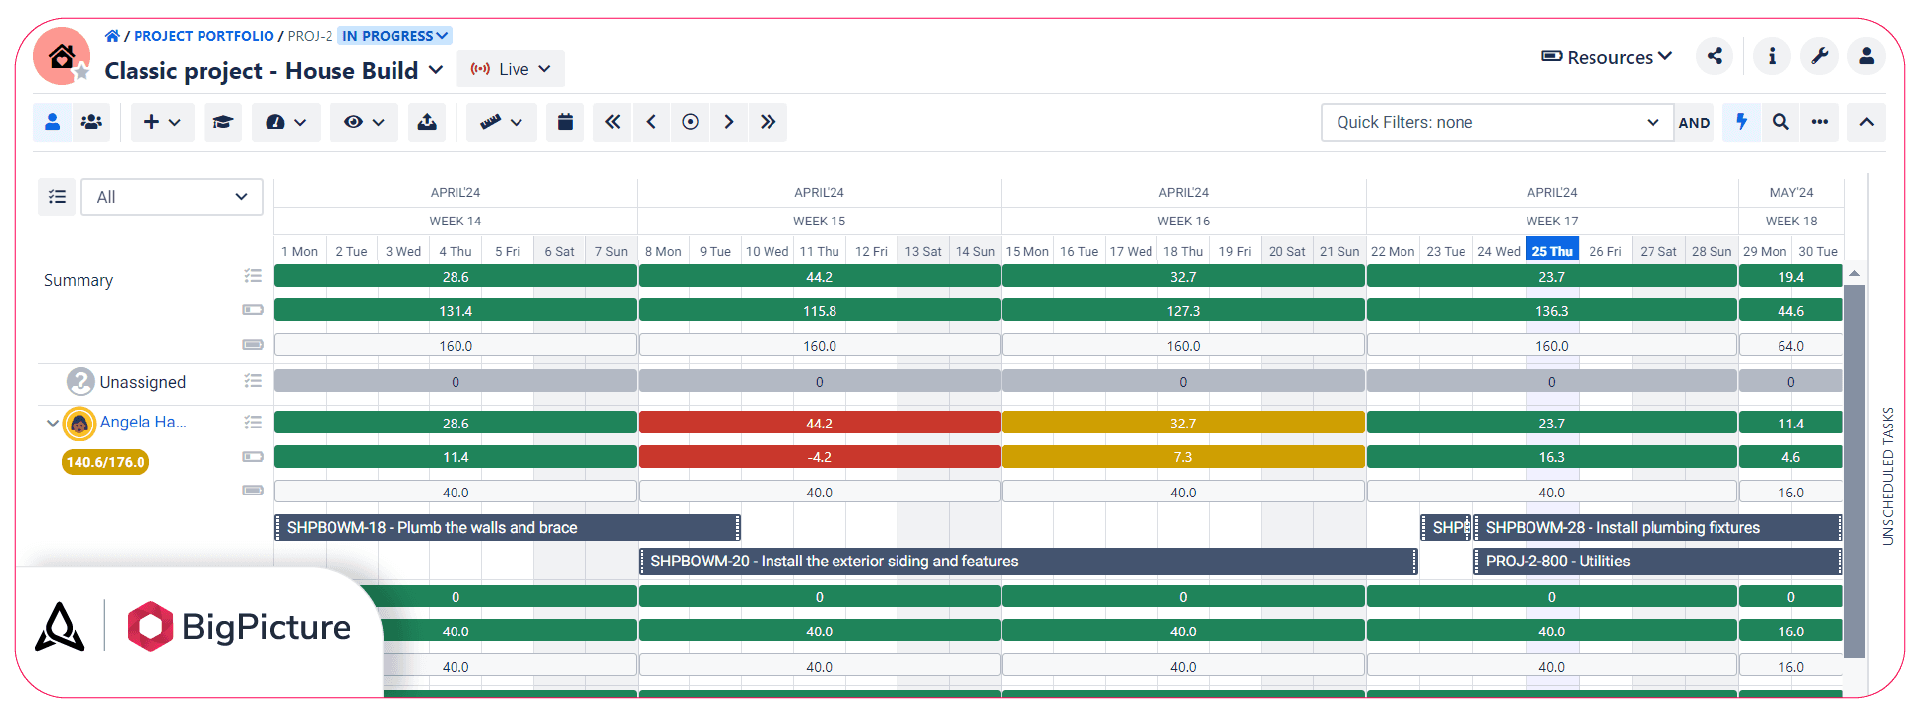1920x720 pixels.
Task: Click the home breadcrumb icon
Action: (x=112, y=36)
